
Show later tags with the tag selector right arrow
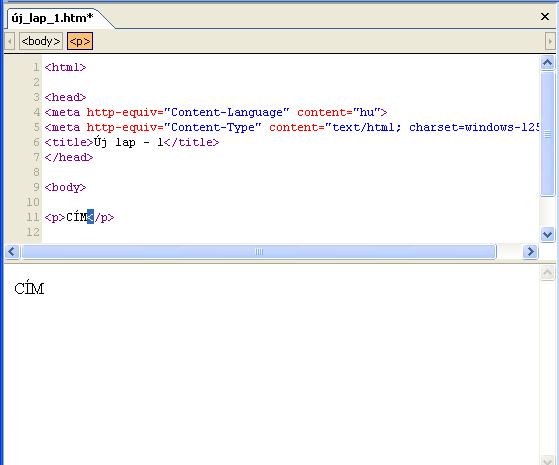tap(550, 41)
